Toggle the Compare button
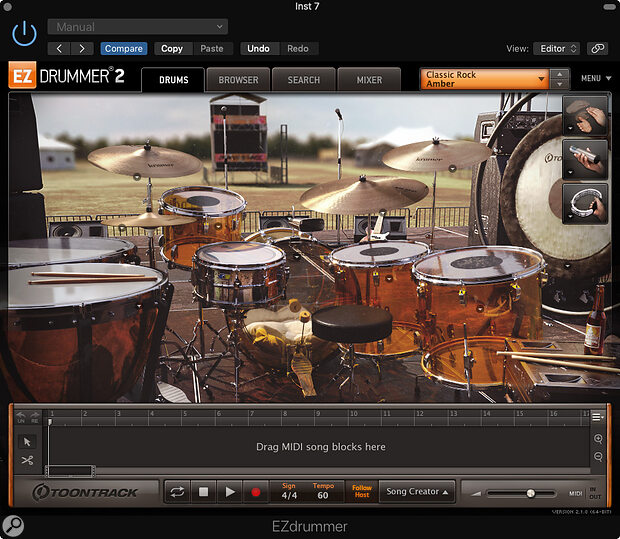 point(123,49)
